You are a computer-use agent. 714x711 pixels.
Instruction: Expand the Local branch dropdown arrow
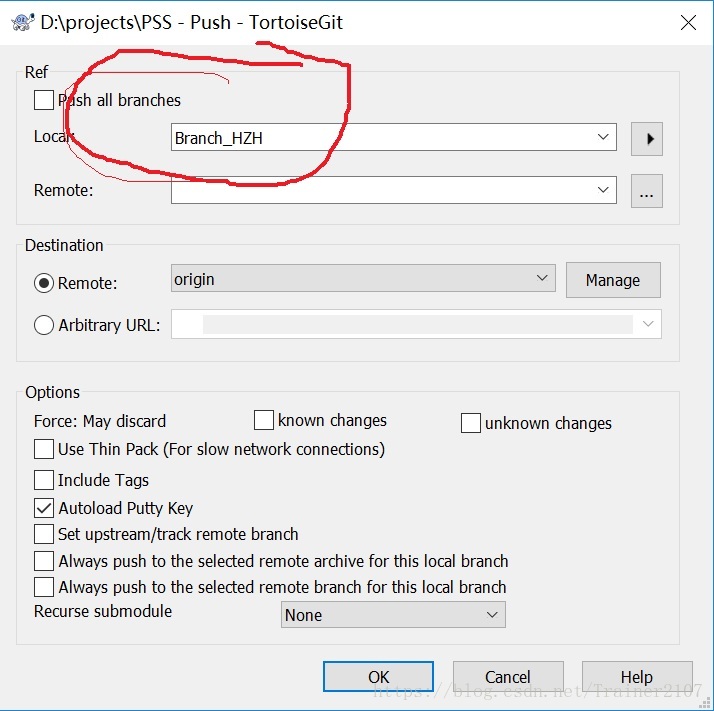click(603, 137)
